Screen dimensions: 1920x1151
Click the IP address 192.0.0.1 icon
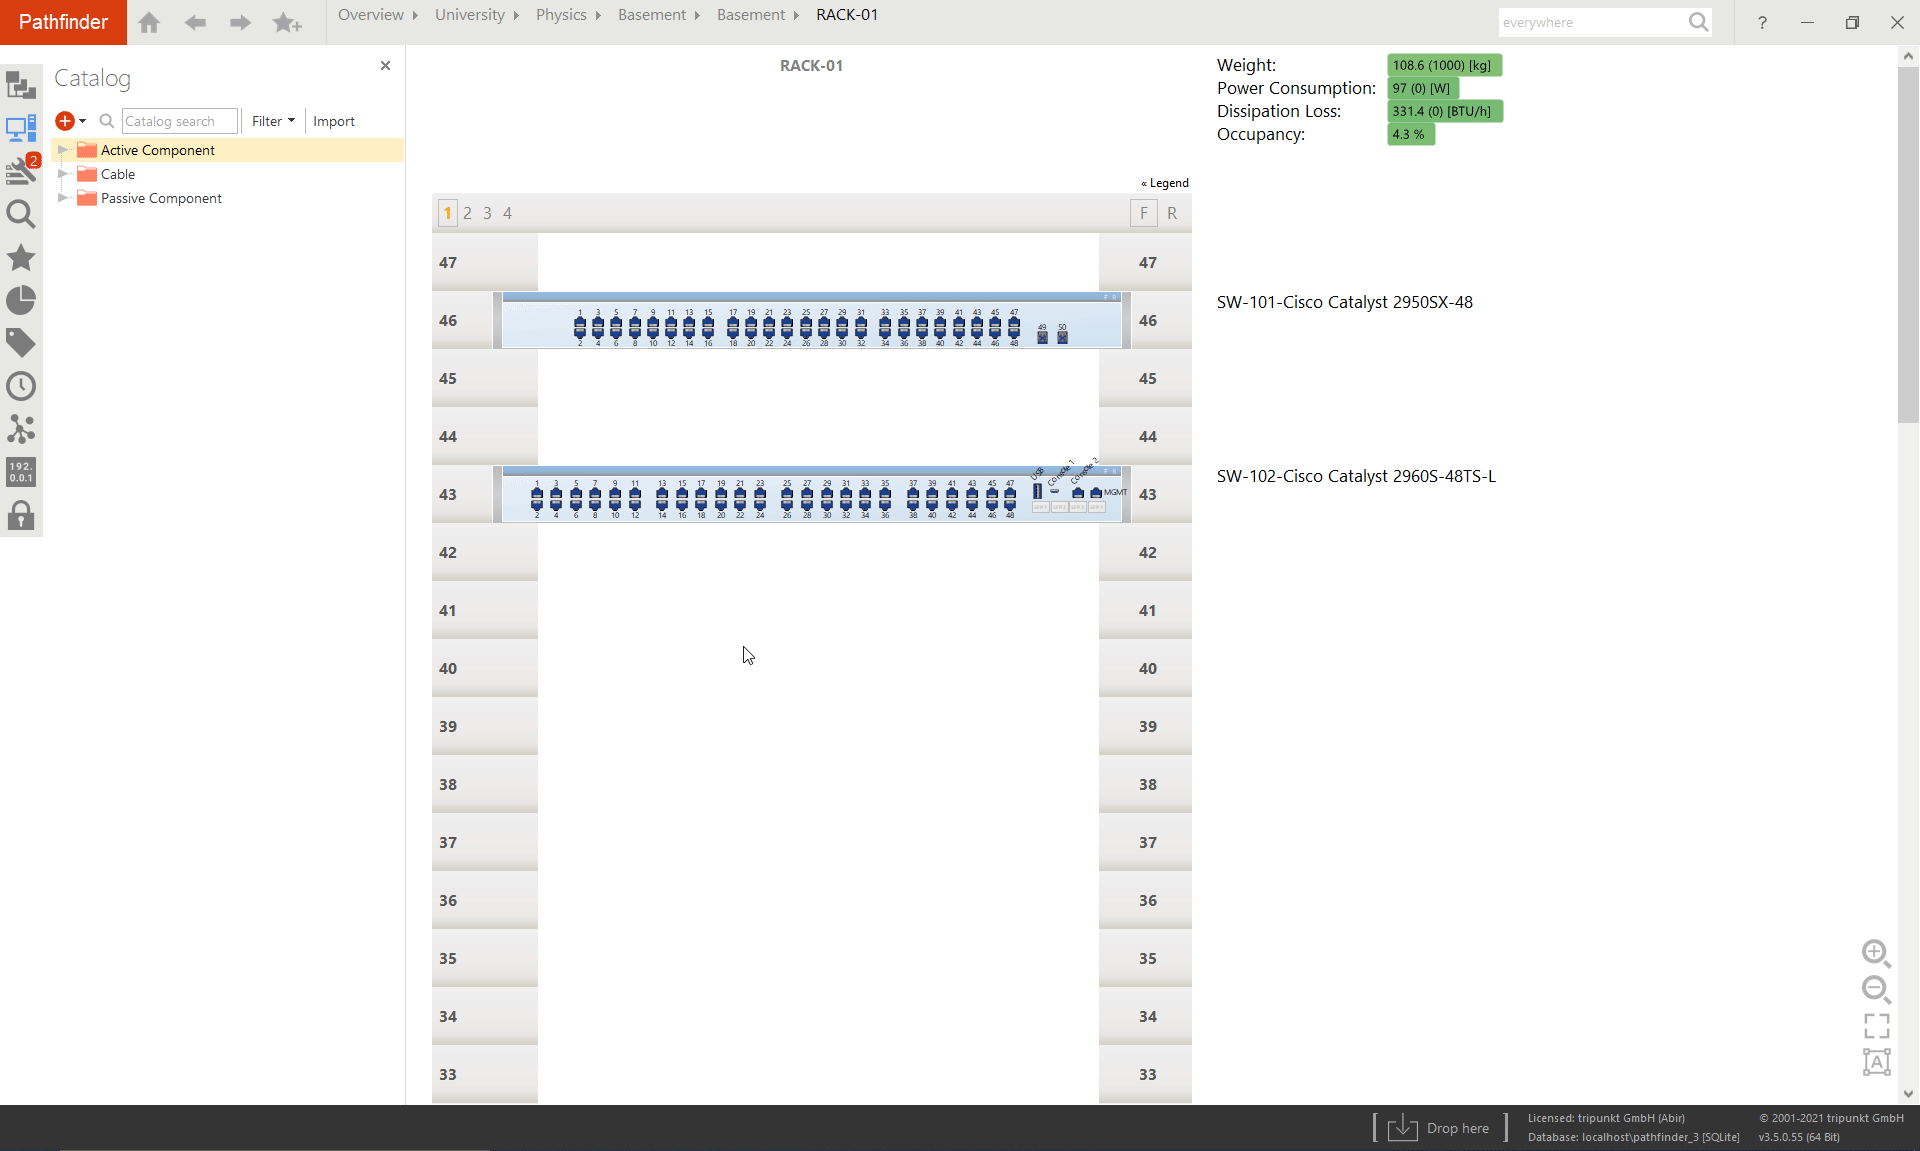point(21,472)
